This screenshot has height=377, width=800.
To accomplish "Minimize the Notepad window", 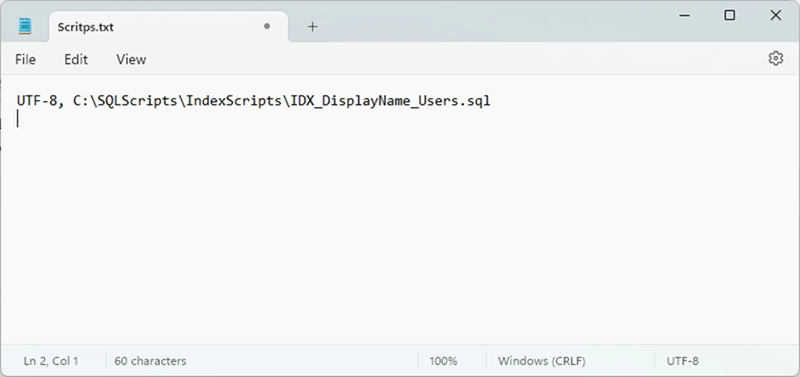I will pyautogui.click(x=685, y=15).
